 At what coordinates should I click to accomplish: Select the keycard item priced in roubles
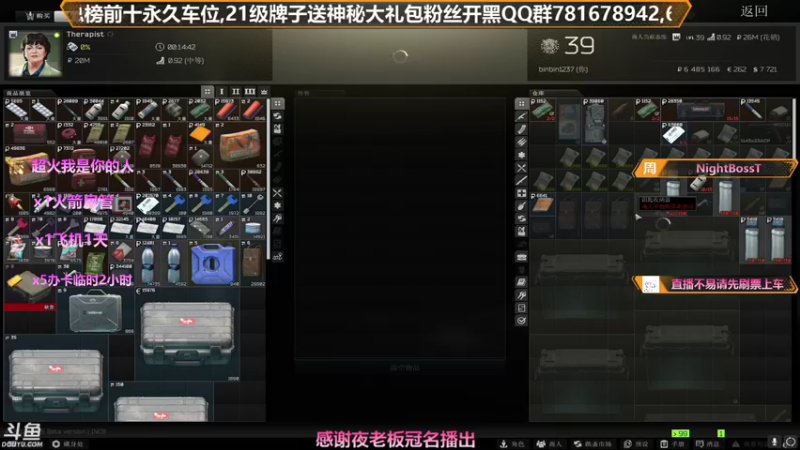pyautogui.click(x=147, y=204)
